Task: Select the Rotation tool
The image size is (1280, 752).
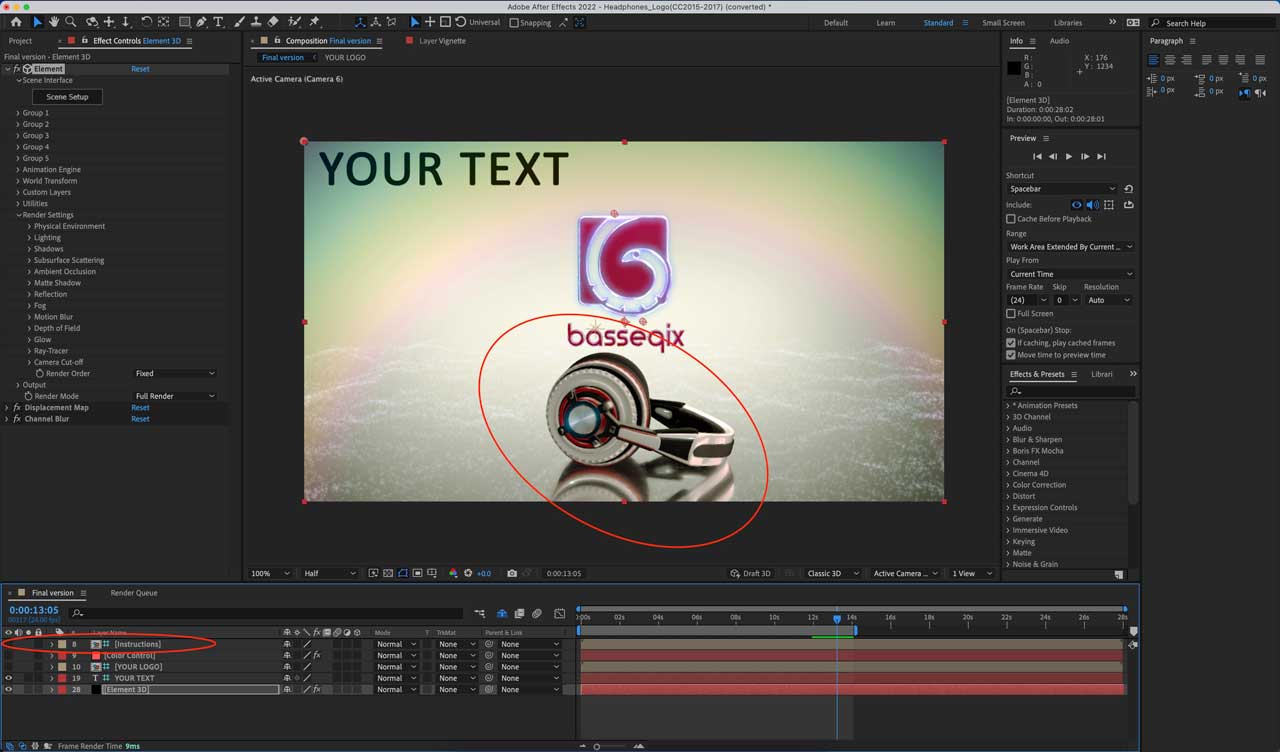Action: pos(147,22)
